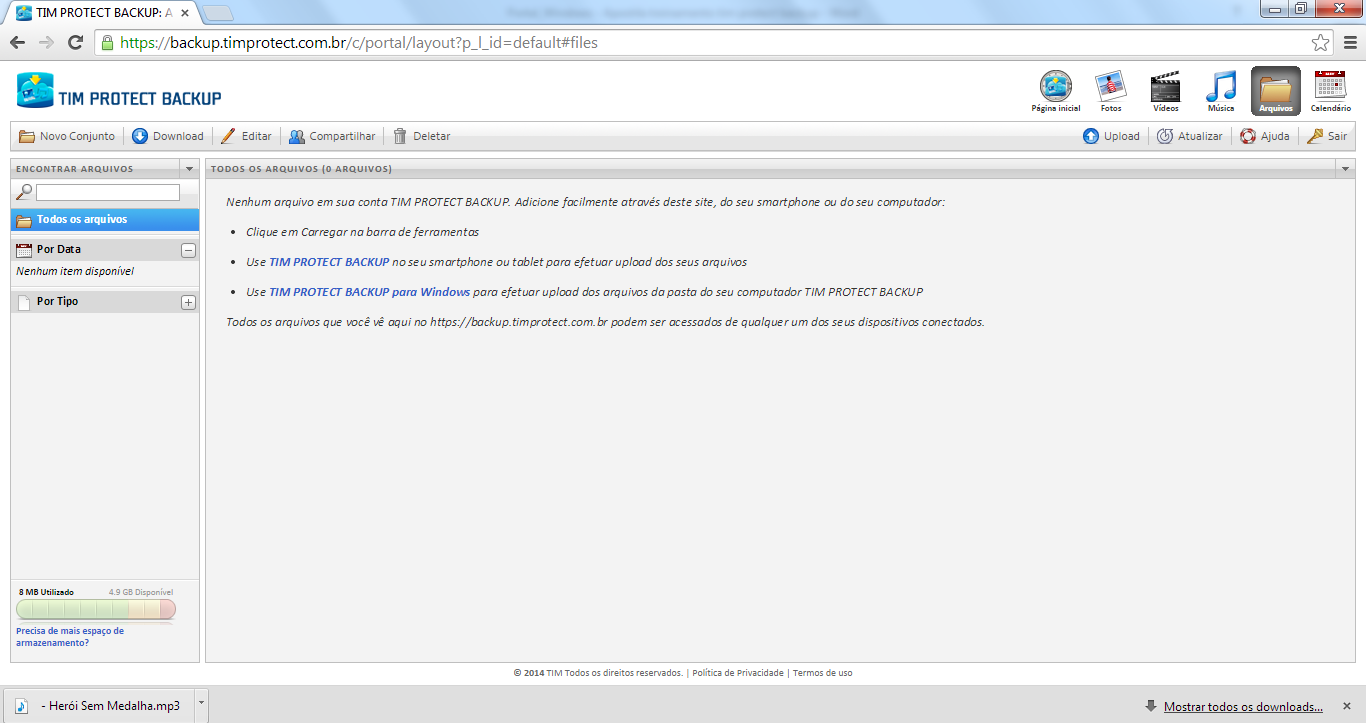Click the Por Data calendar icon
This screenshot has width=1366, height=723.
24,250
